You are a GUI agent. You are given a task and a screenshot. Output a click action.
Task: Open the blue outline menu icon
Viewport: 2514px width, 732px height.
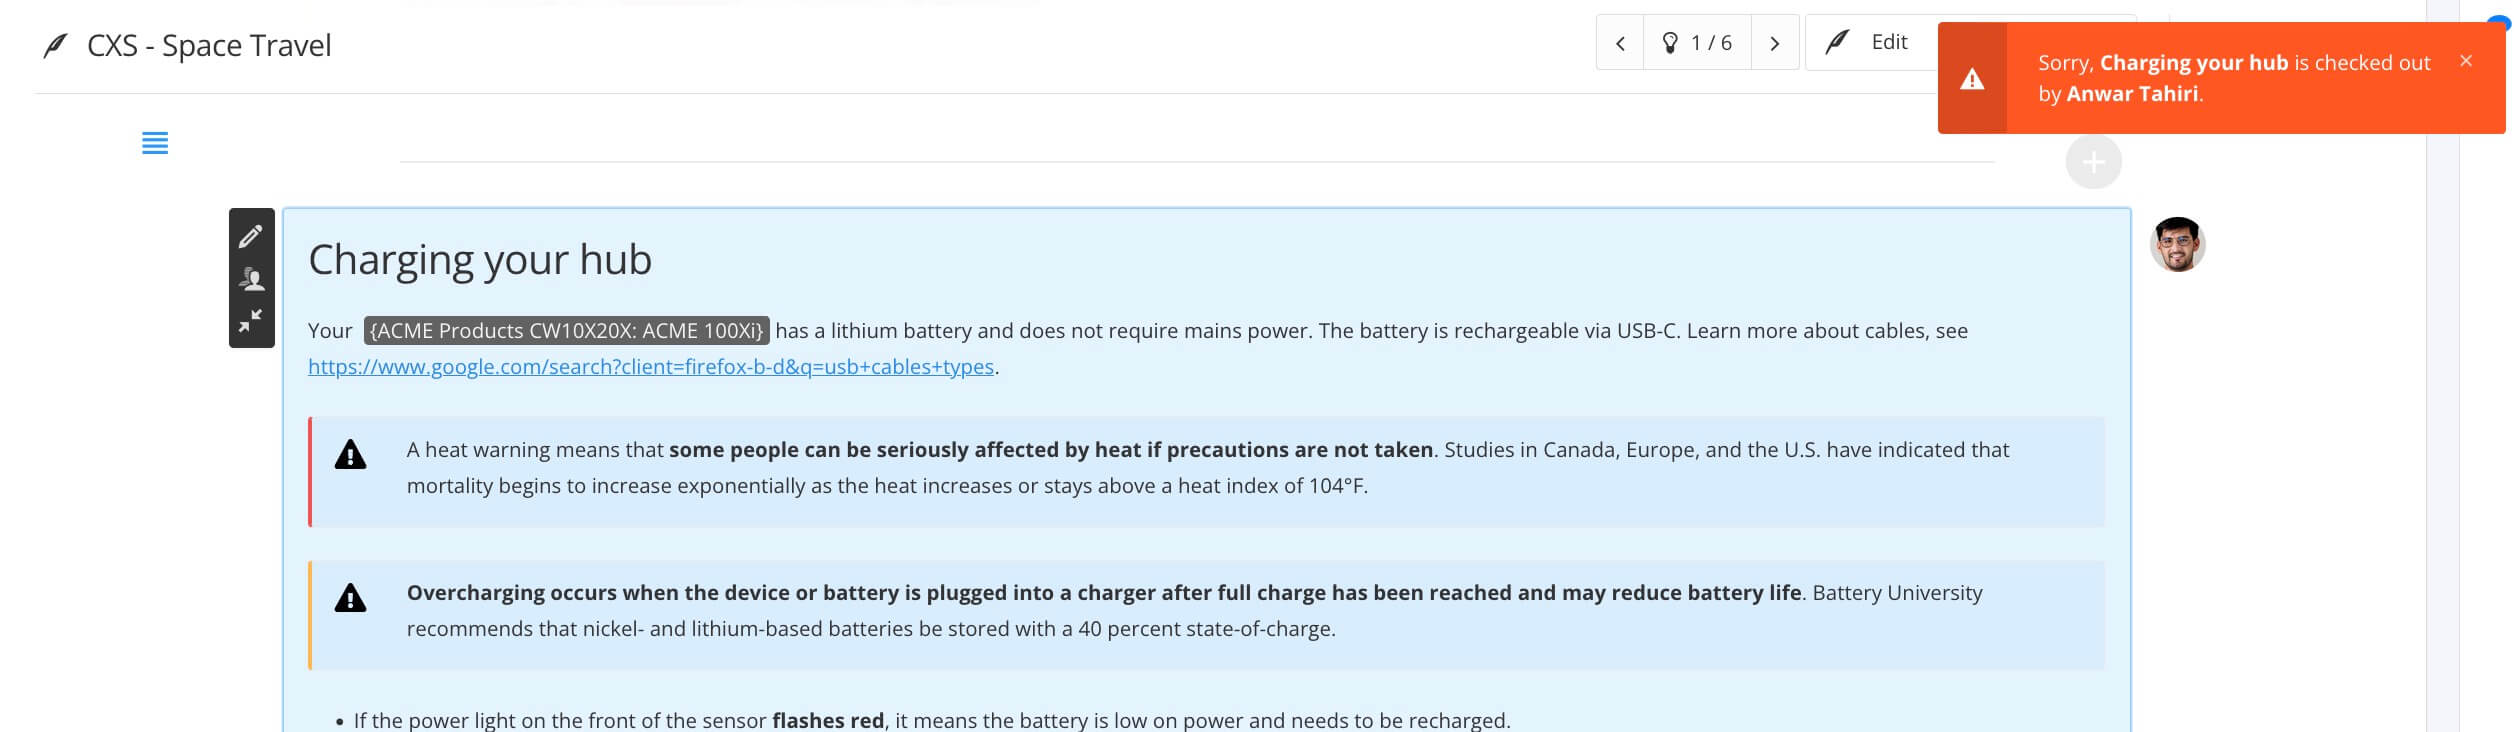tap(155, 143)
